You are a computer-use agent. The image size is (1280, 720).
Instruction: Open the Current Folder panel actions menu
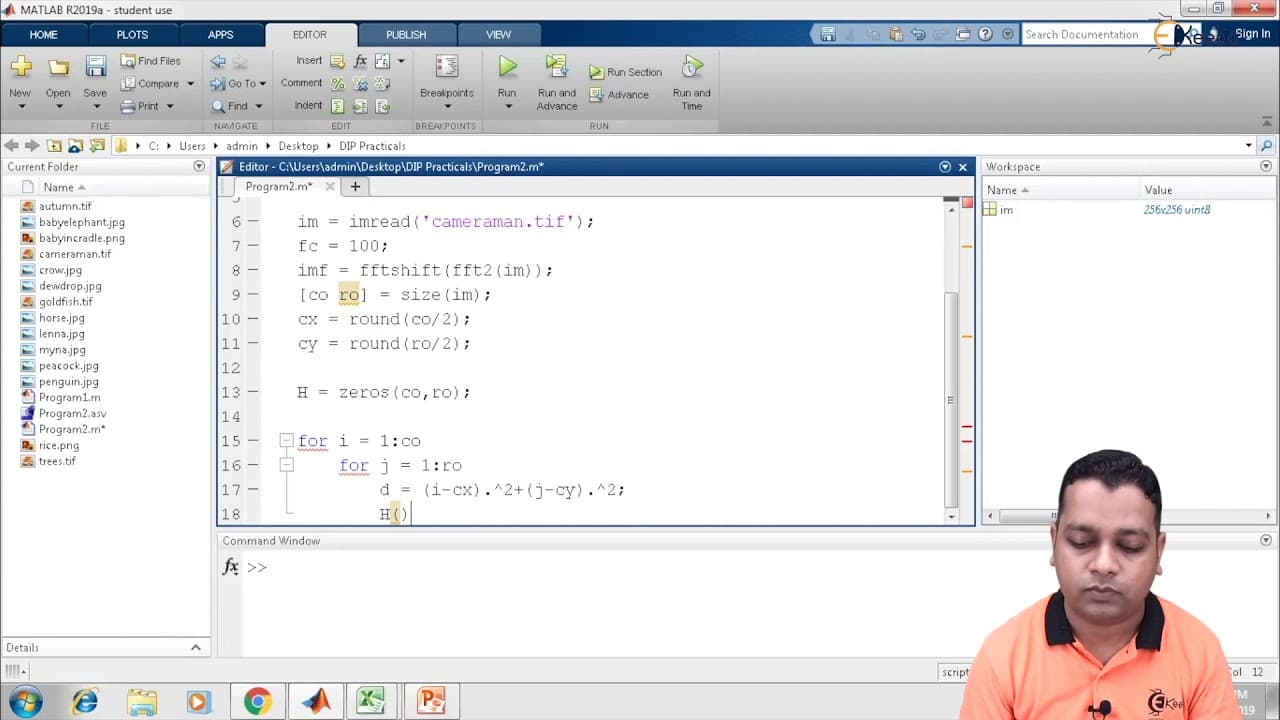[x=199, y=167]
